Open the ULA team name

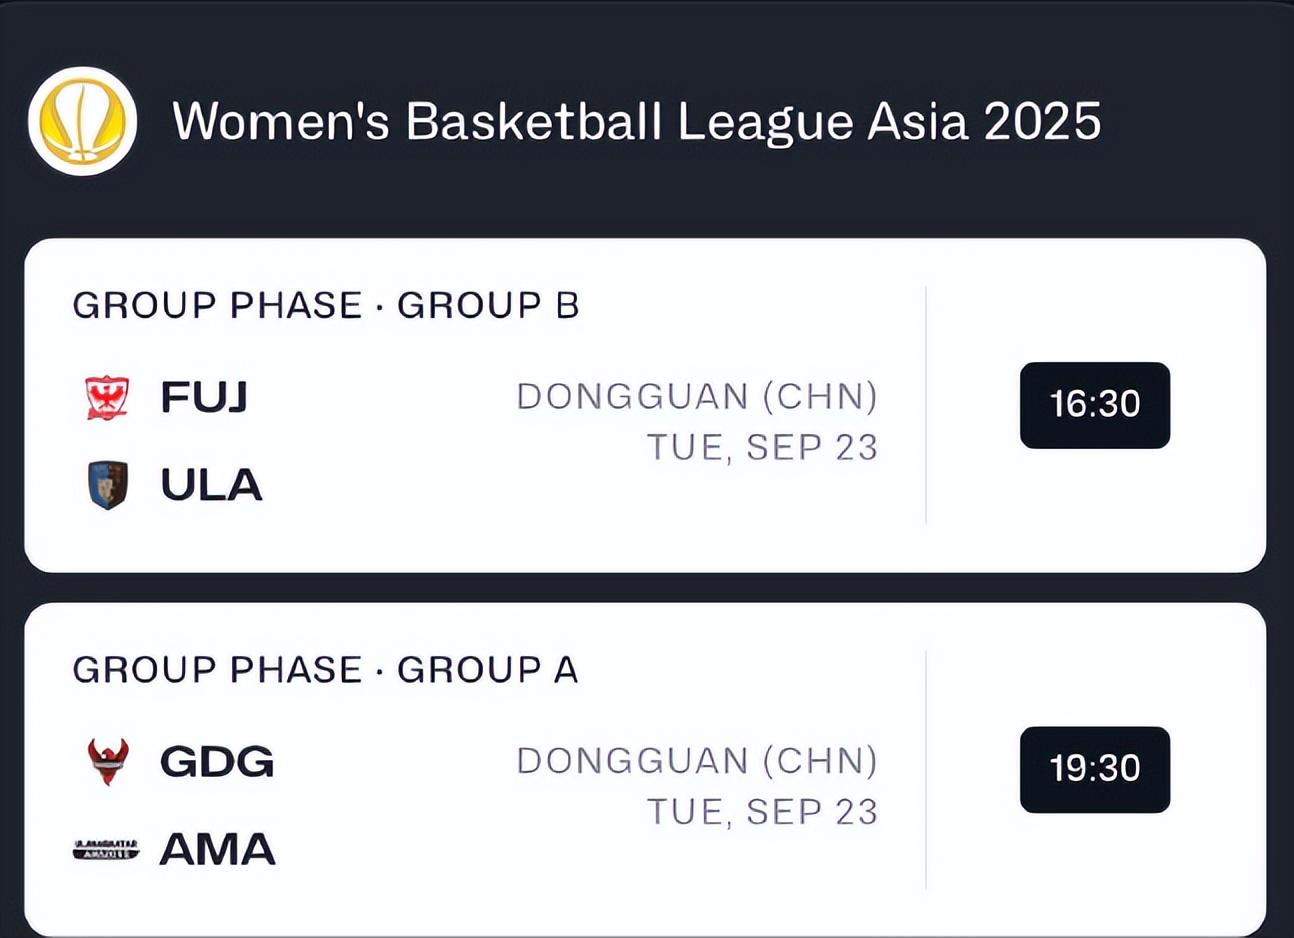pyautogui.click(x=211, y=485)
